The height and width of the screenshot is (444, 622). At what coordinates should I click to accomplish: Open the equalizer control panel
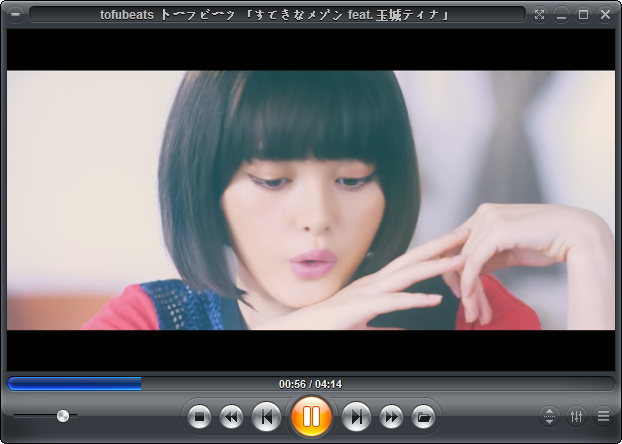coord(577,416)
